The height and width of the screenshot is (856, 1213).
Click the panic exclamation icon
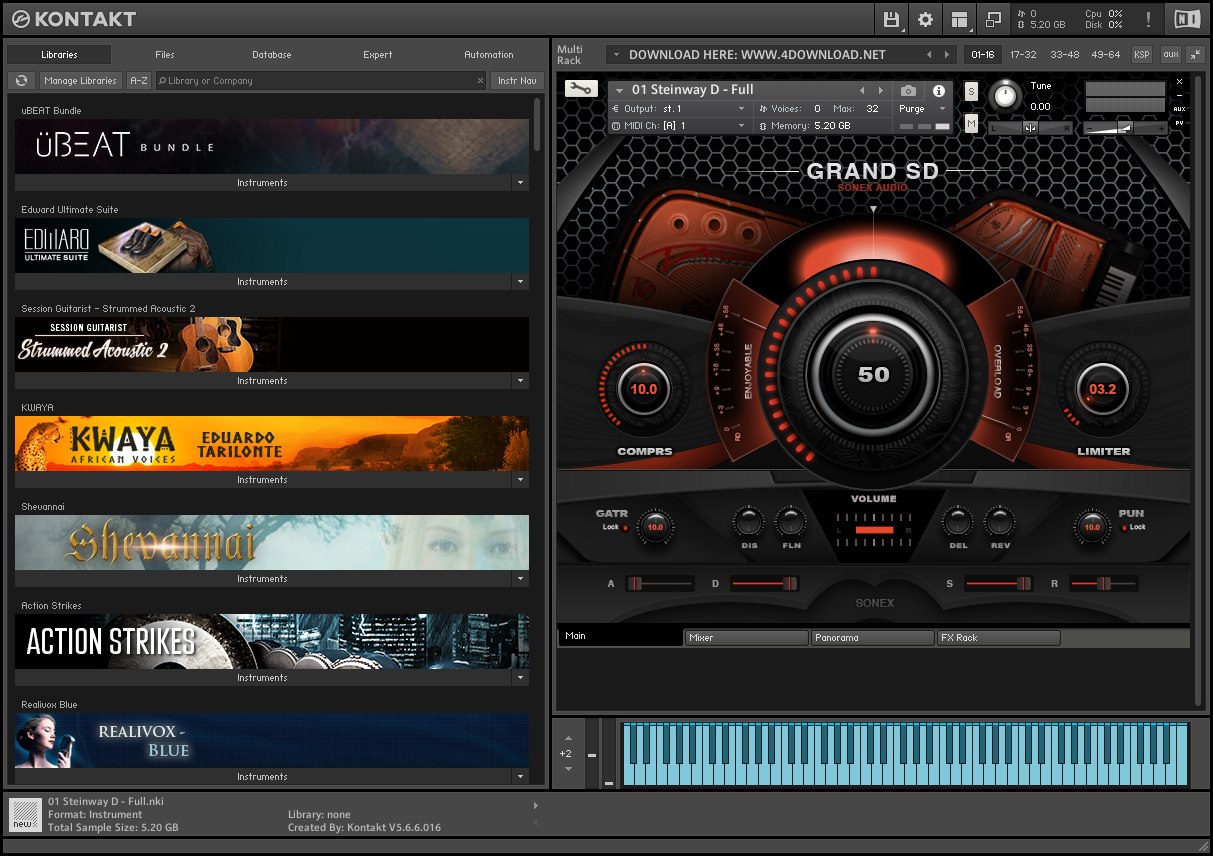1148,19
